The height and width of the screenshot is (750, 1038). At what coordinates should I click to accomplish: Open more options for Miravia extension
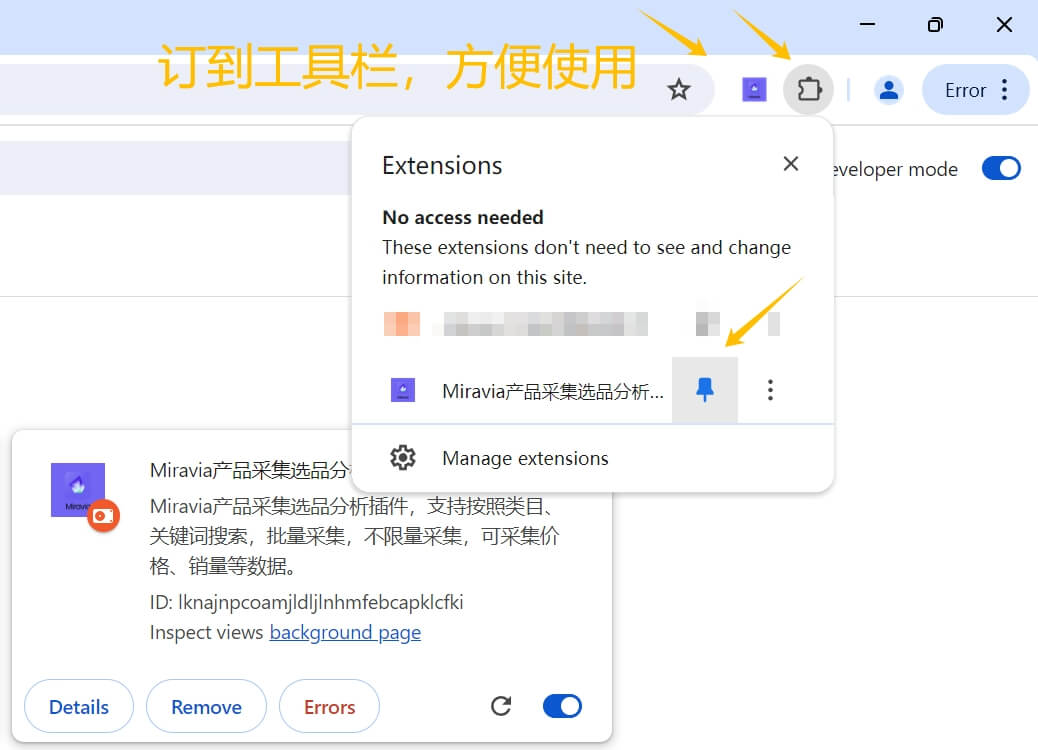click(770, 390)
